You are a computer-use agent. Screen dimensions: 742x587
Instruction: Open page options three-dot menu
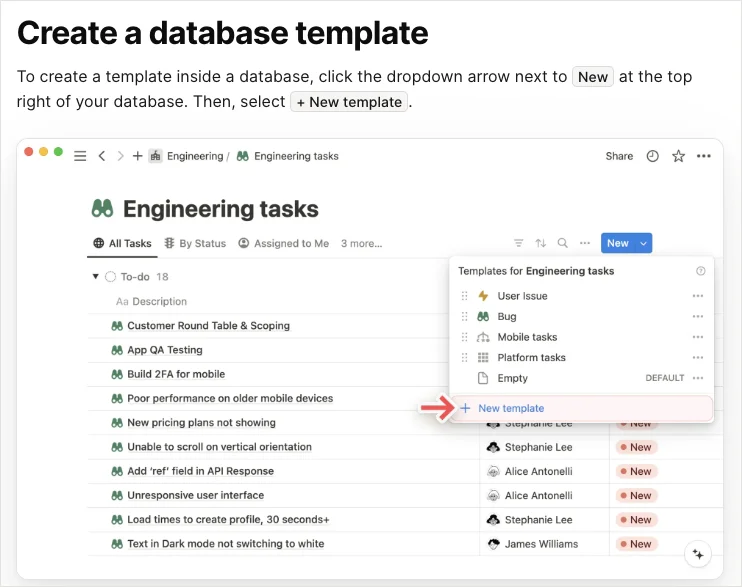click(704, 156)
